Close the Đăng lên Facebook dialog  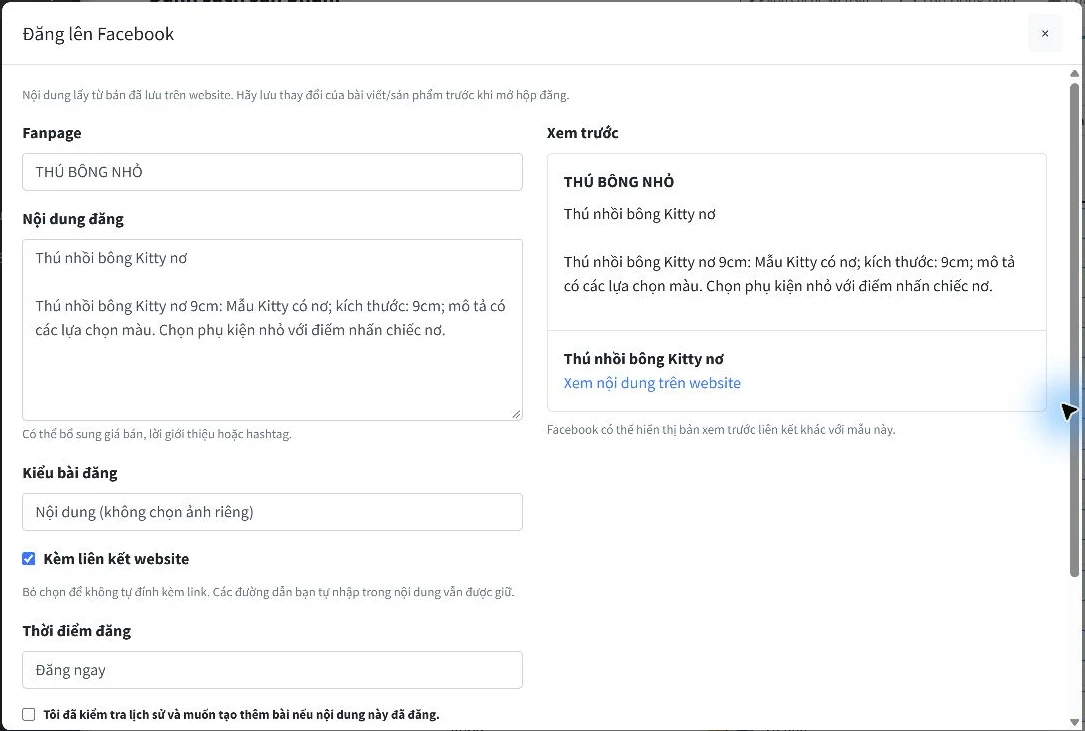(x=1045, y=33)
